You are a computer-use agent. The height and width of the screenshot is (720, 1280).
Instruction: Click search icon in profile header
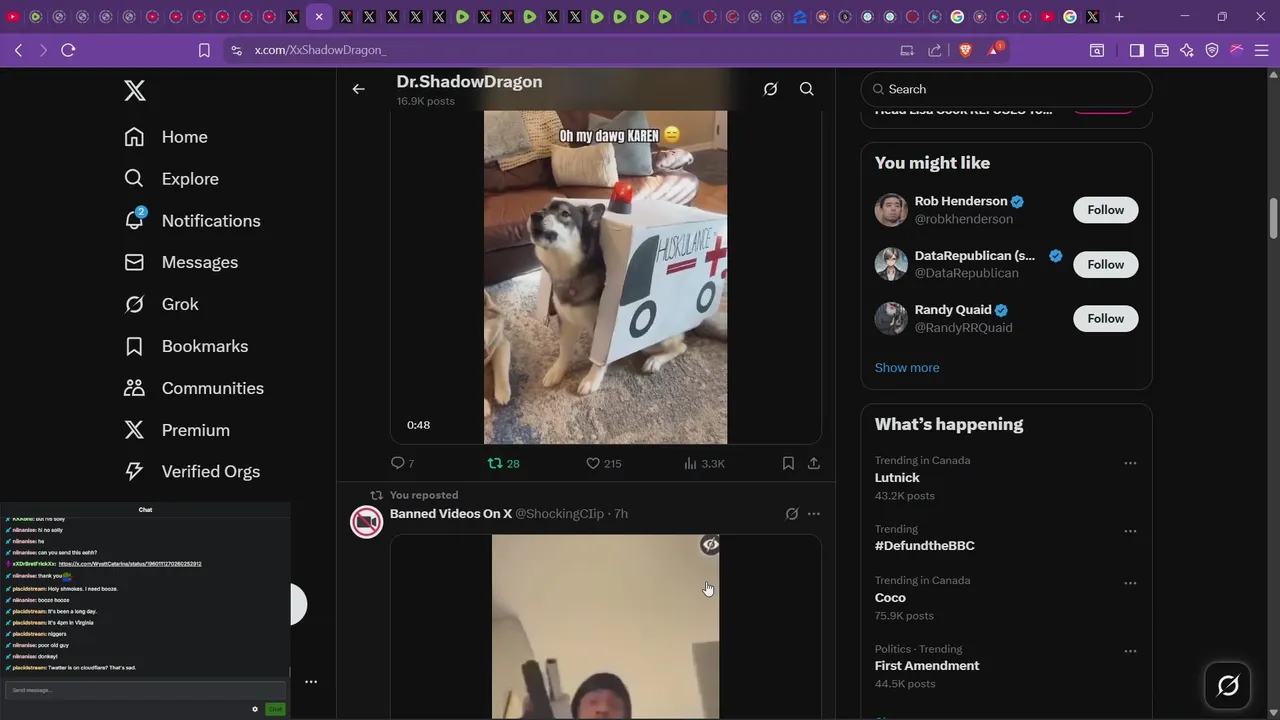[806, 89]
